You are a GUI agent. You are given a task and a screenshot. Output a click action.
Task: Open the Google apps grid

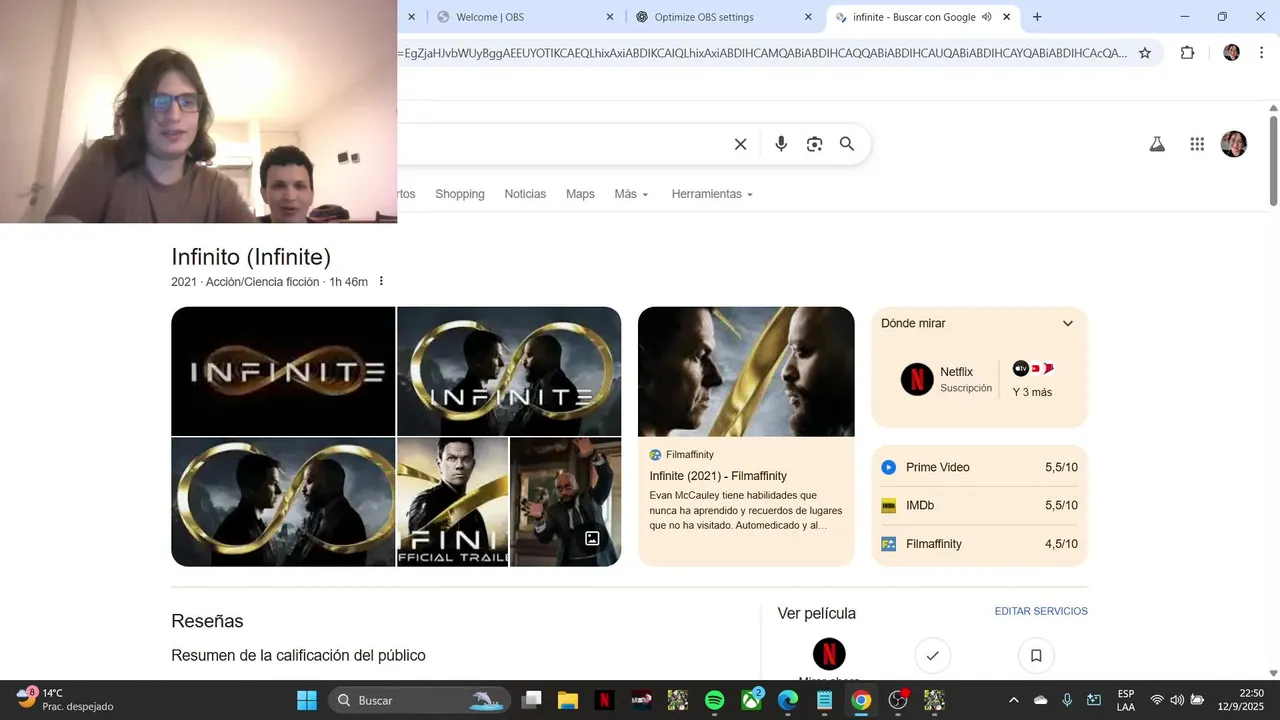[1197, 144]
